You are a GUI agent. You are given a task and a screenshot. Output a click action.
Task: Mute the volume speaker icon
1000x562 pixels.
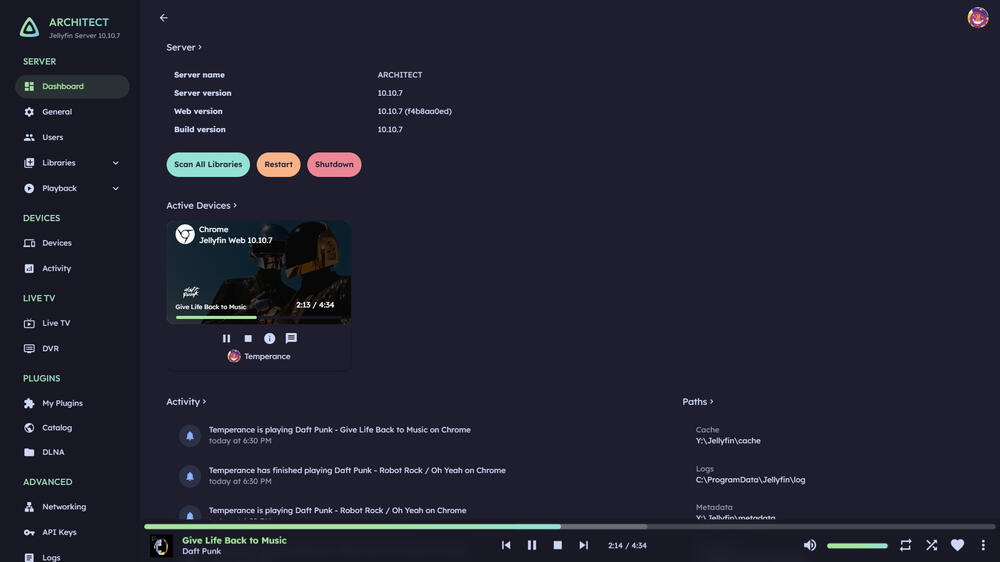(x=810, y=545)
